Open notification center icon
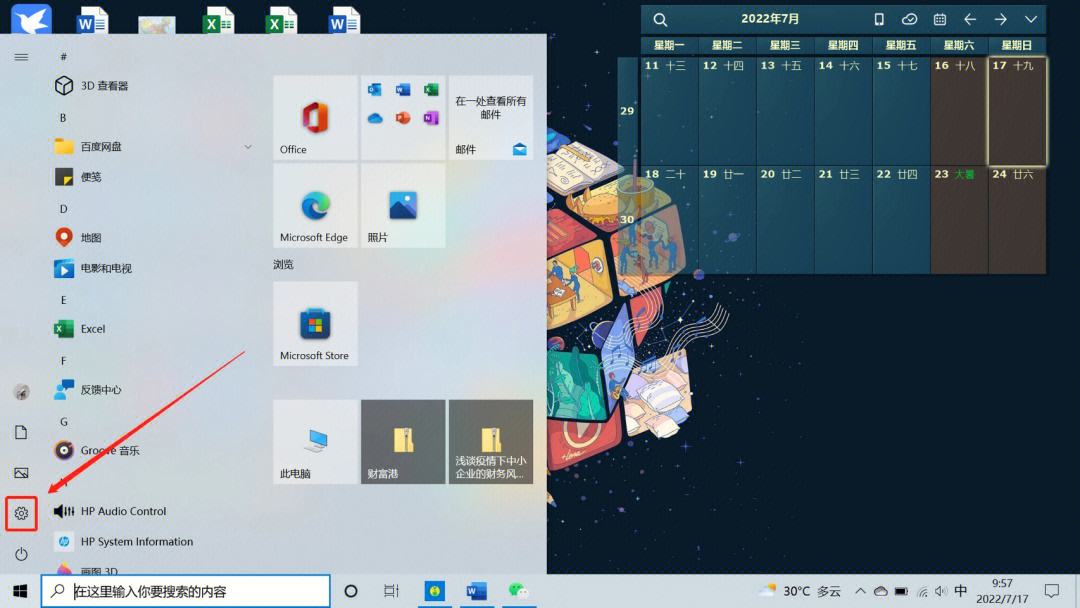The width and height of the screenshot is (1080, 608). coord(1052,591)
